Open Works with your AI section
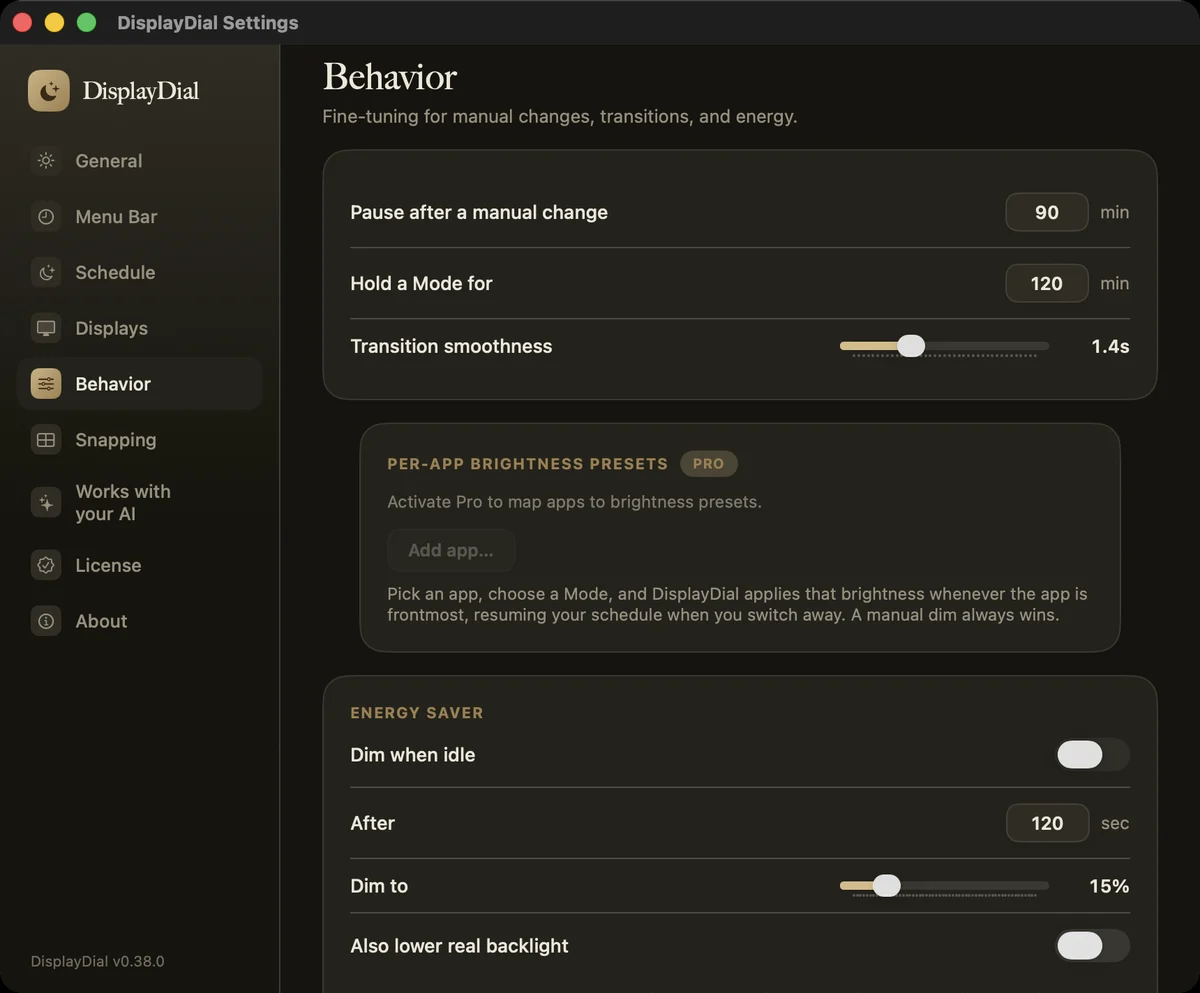 140,503
